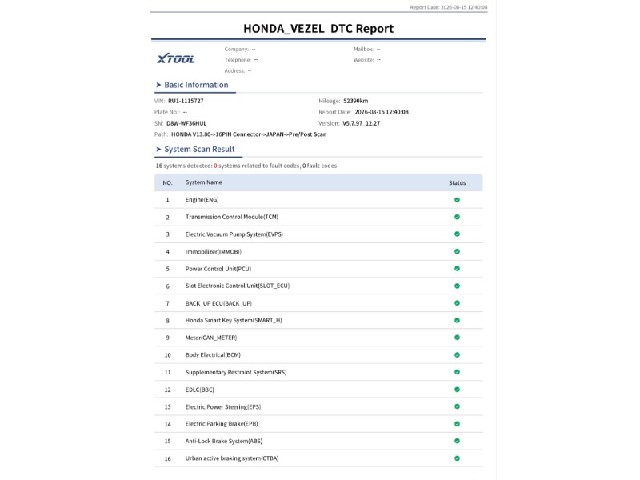Click the VIN value RU1-1135727
The image size is (640, 480).
pos(186,100)
